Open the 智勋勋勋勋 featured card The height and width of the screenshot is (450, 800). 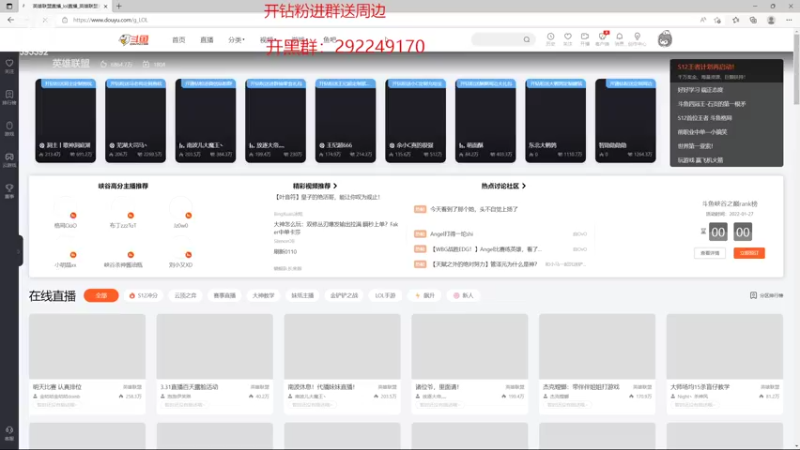(626, 121)
